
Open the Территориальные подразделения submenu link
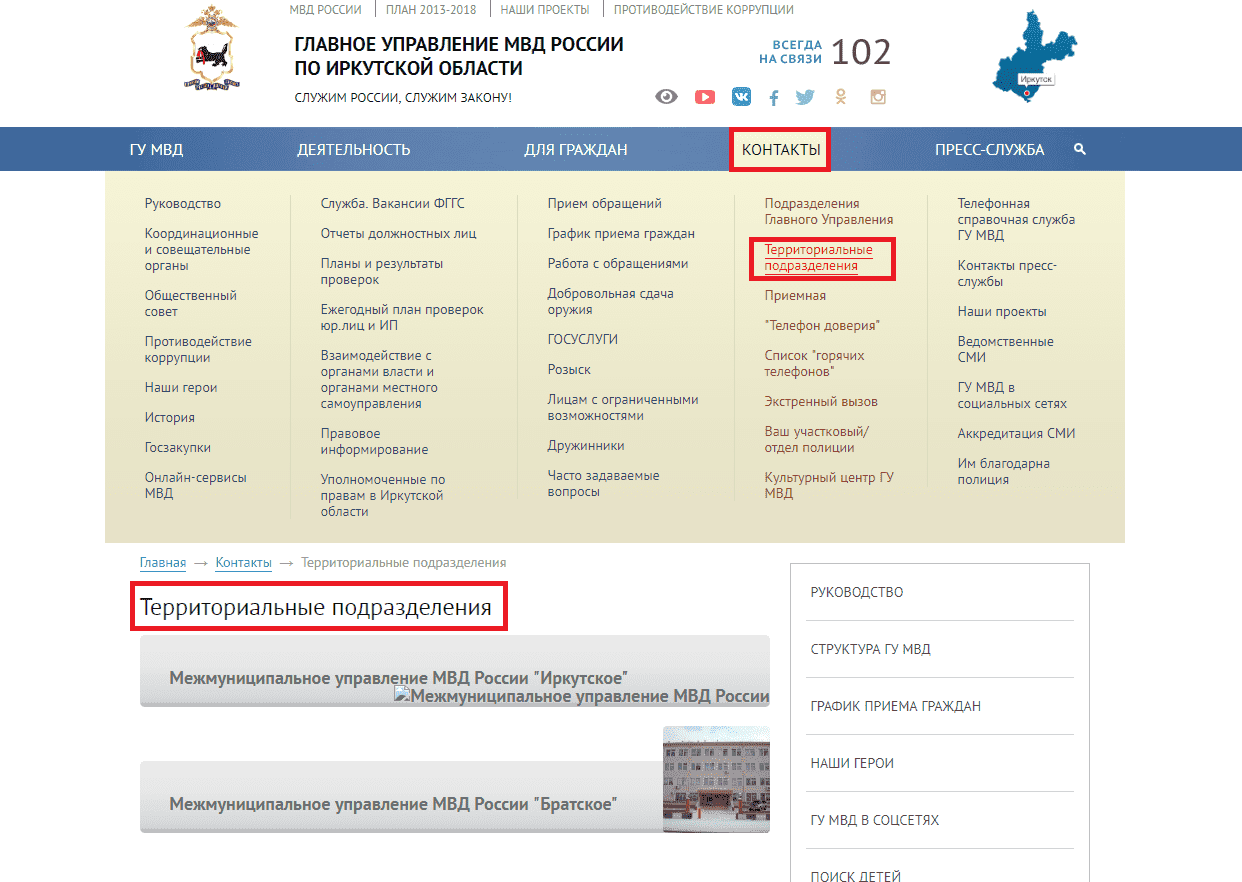819,258
